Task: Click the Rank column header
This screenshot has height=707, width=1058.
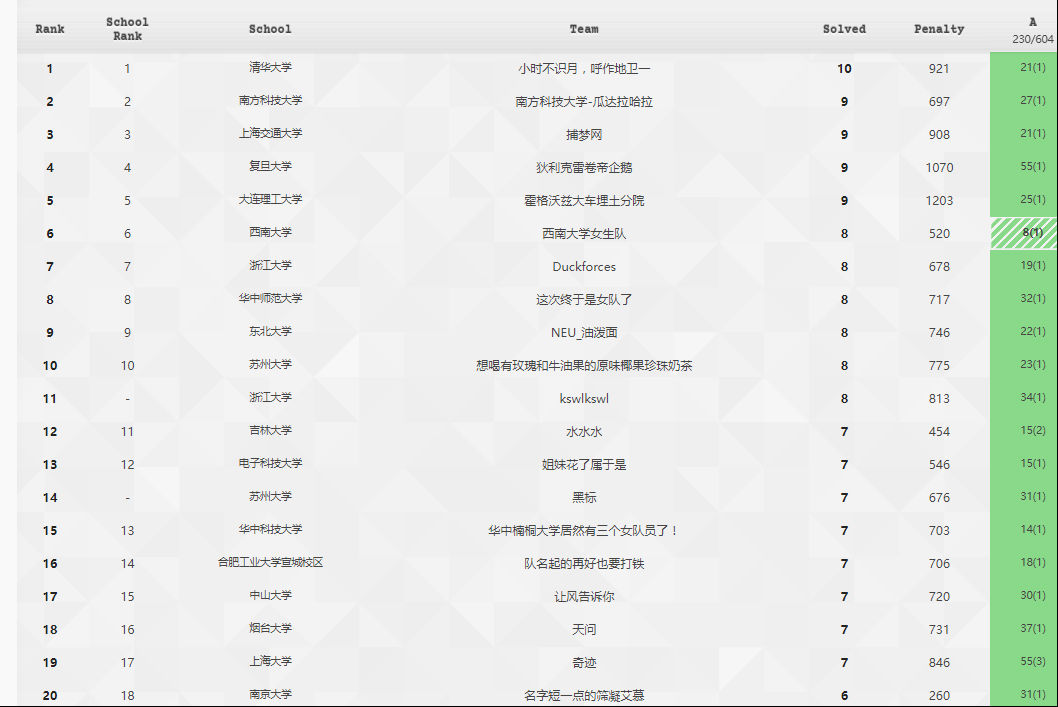Action: (x=50, y=29)
